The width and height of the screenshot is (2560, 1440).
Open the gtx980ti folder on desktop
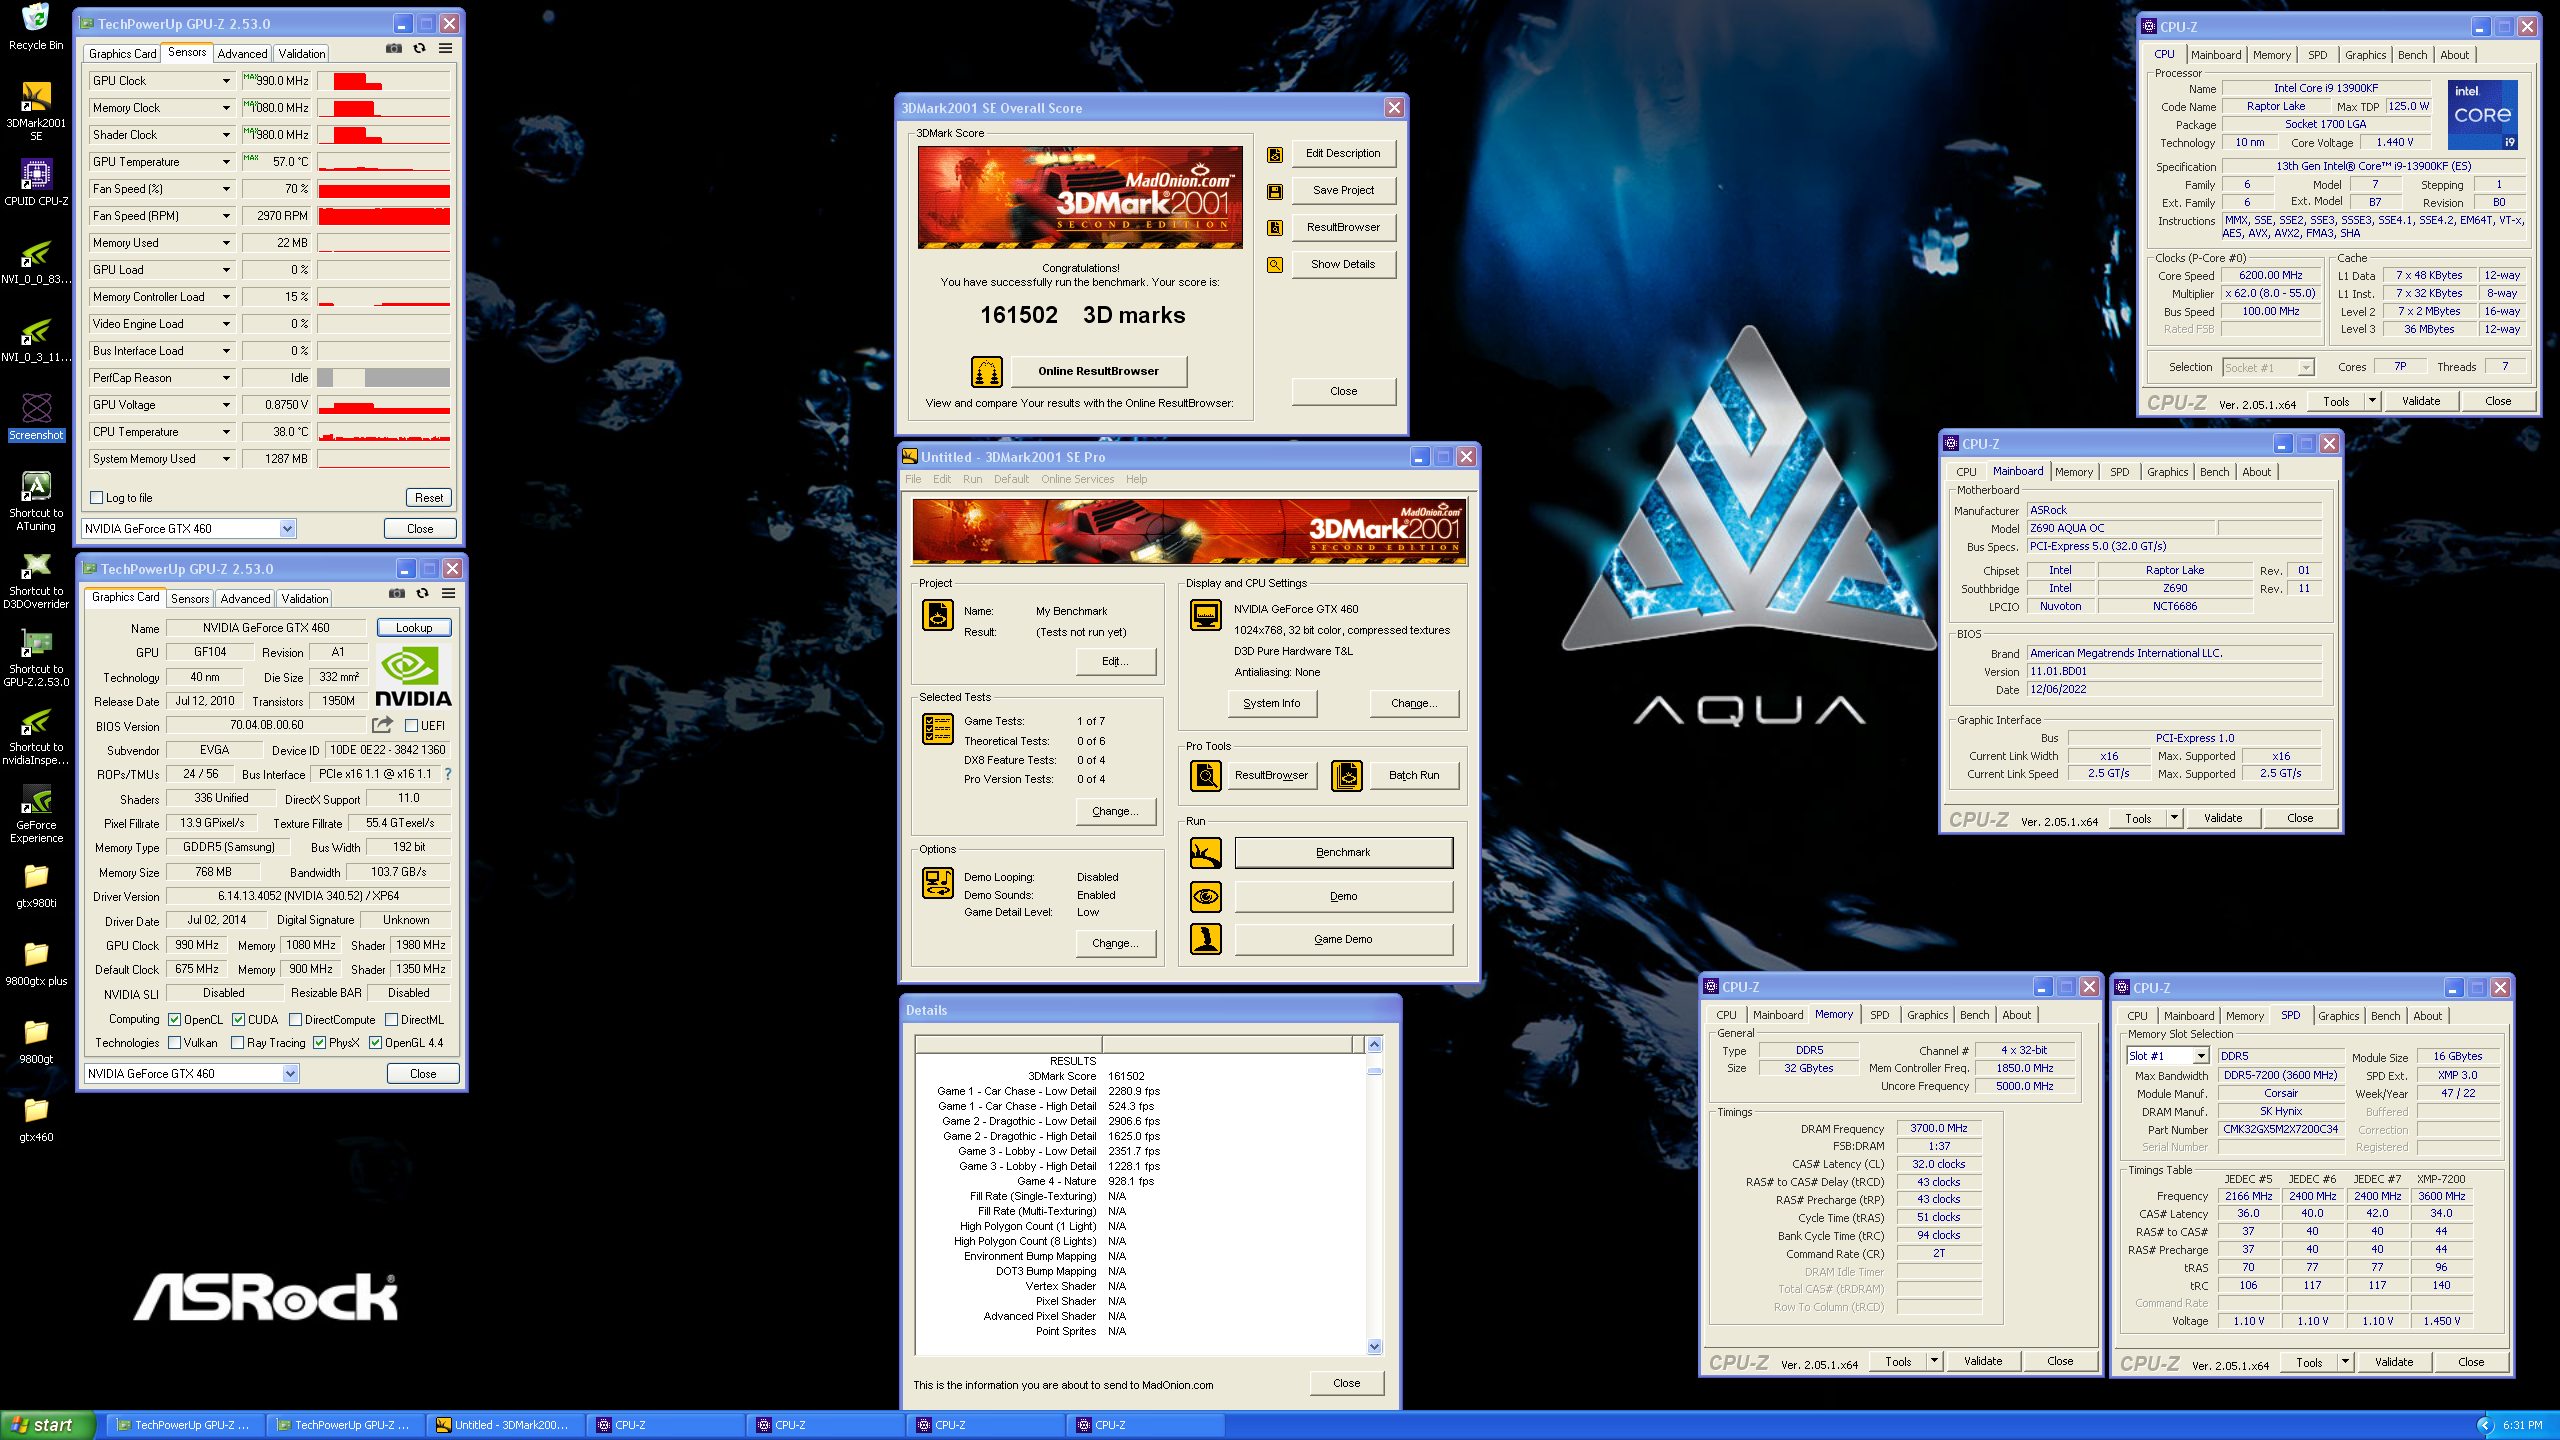coord(36,885)
